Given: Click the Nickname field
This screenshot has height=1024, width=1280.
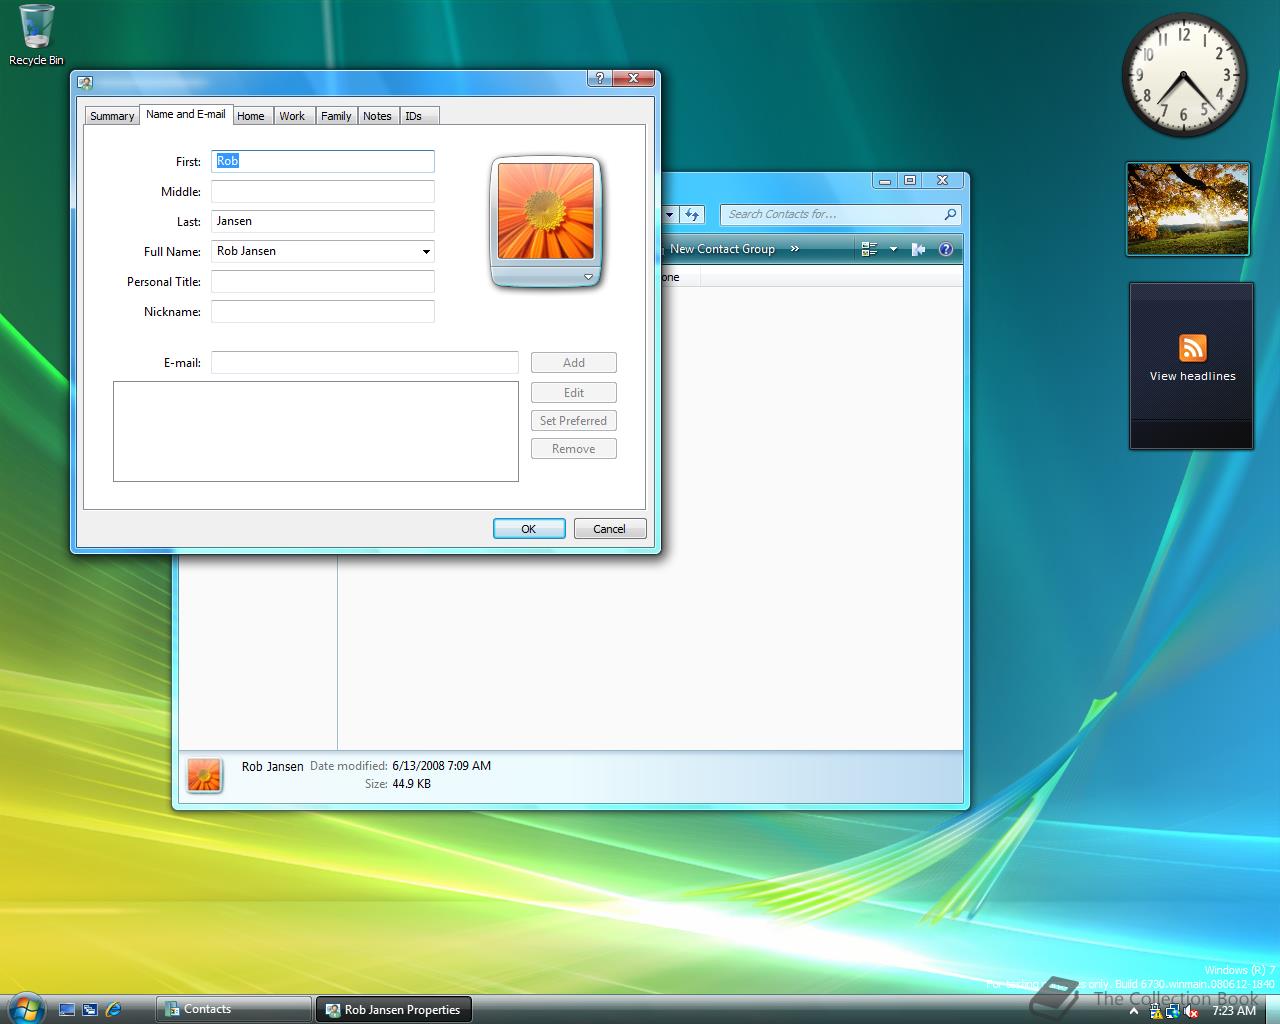Looking at the screenshot, I should (x=323, y=311).
